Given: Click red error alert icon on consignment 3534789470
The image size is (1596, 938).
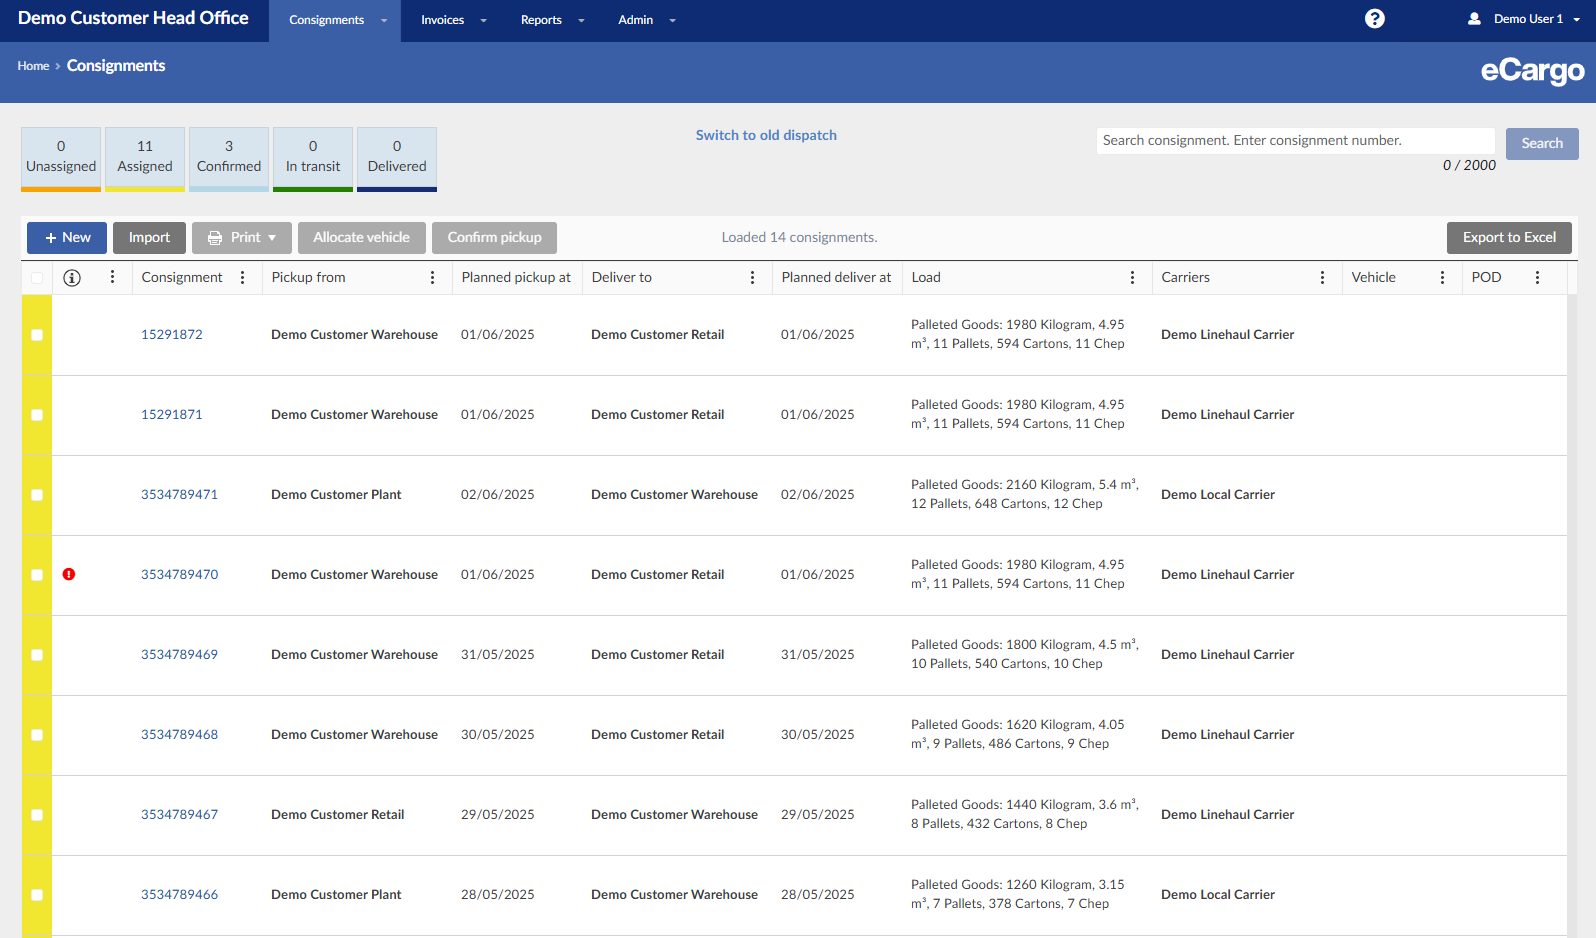Looking at the screenshot, I should click(x=69, y=574).
